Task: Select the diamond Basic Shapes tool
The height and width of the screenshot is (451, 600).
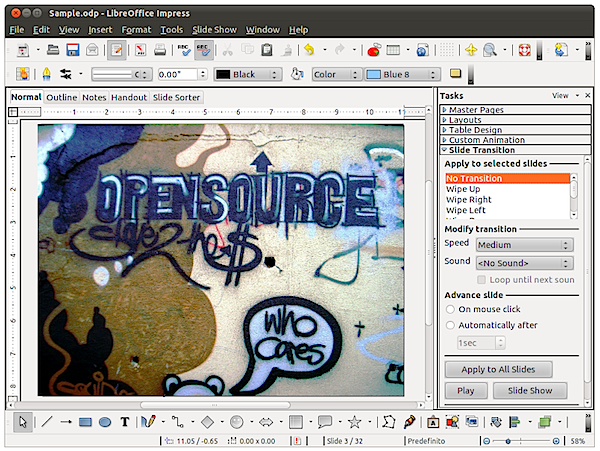Action: click(x=207, y=422)
